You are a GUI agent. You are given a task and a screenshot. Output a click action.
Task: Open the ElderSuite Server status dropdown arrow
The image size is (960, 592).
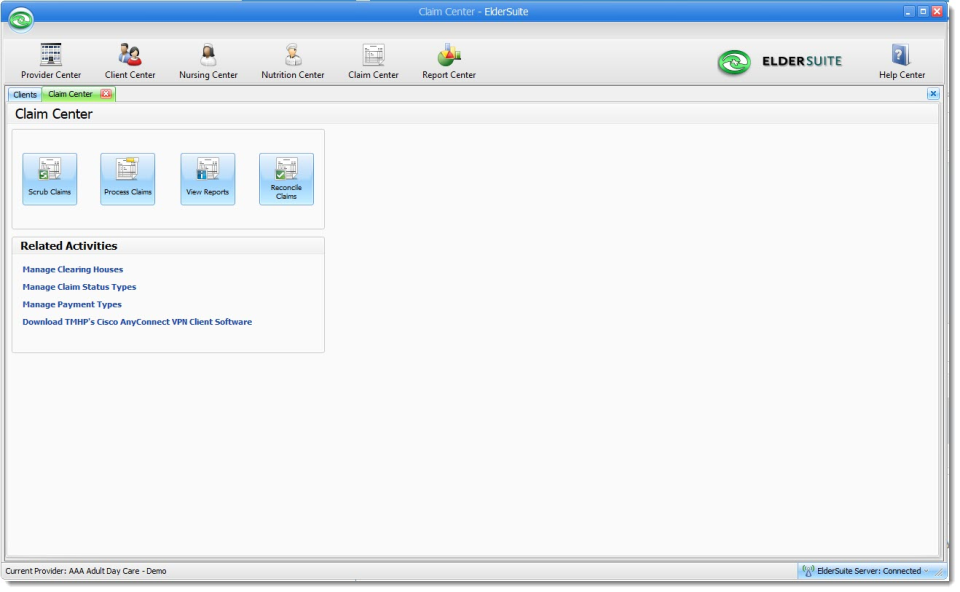926,571
